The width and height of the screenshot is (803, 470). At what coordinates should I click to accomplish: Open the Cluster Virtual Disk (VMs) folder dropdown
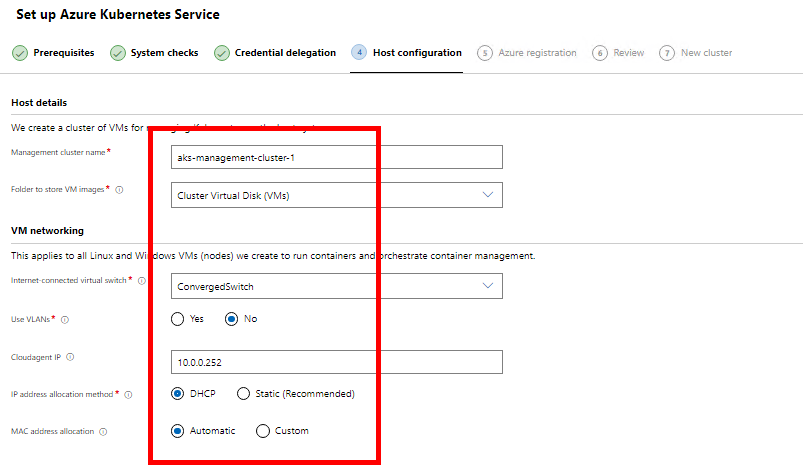pyautogui.click(x=336, y=195)
